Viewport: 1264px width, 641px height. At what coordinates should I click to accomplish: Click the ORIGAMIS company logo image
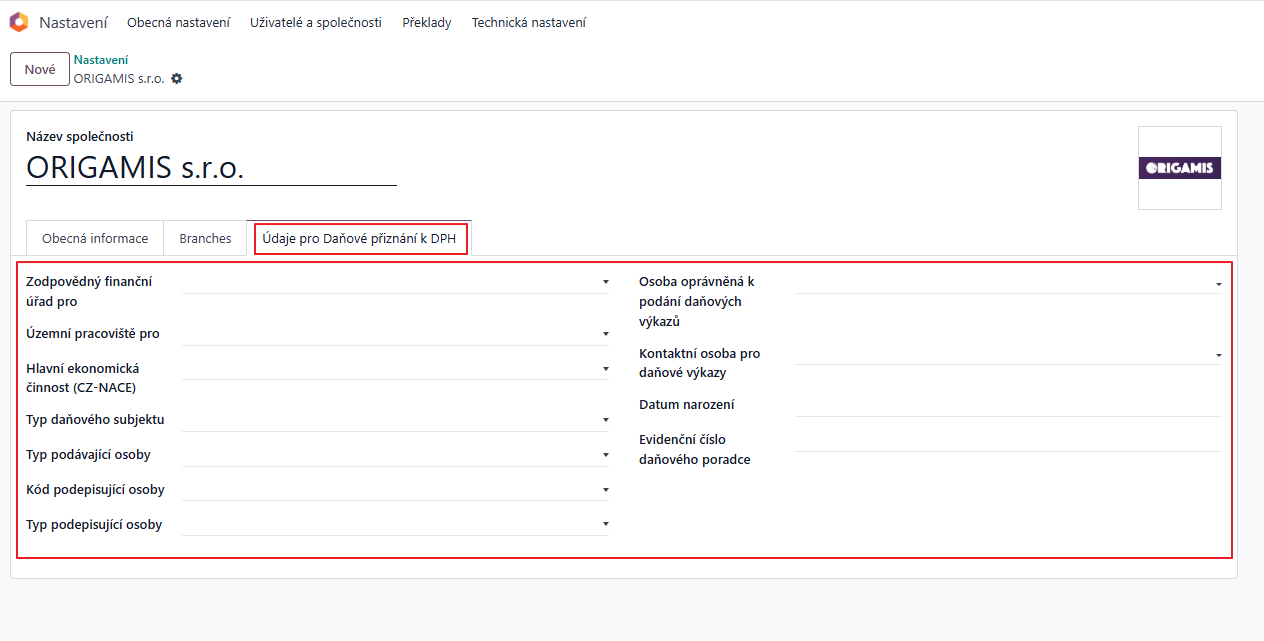tap(1179, 168)
